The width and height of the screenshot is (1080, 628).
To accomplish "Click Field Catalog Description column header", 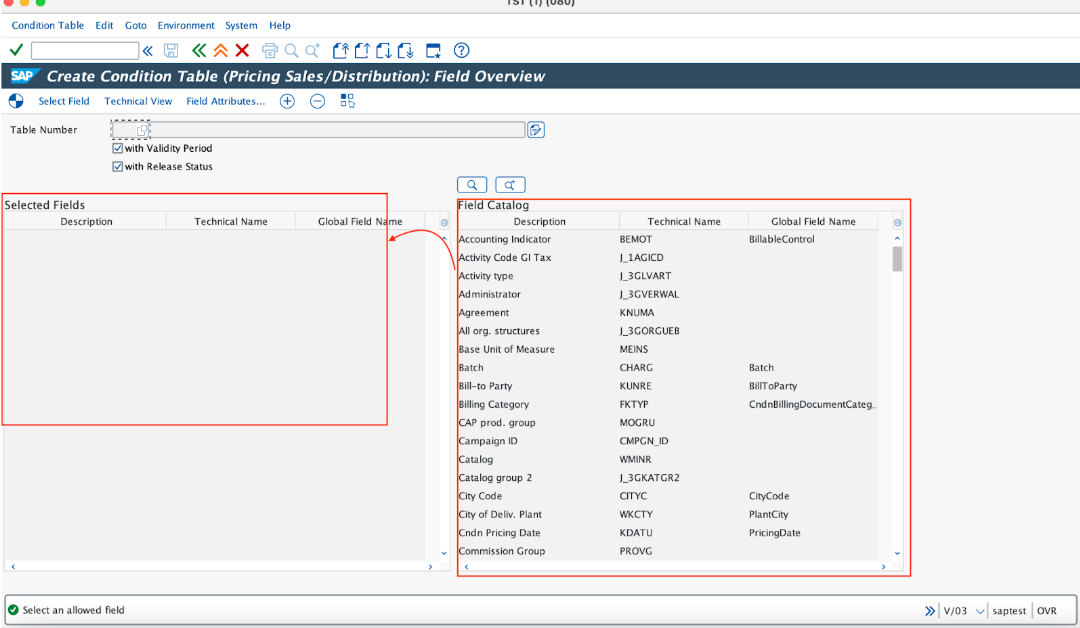I will 539,222.
